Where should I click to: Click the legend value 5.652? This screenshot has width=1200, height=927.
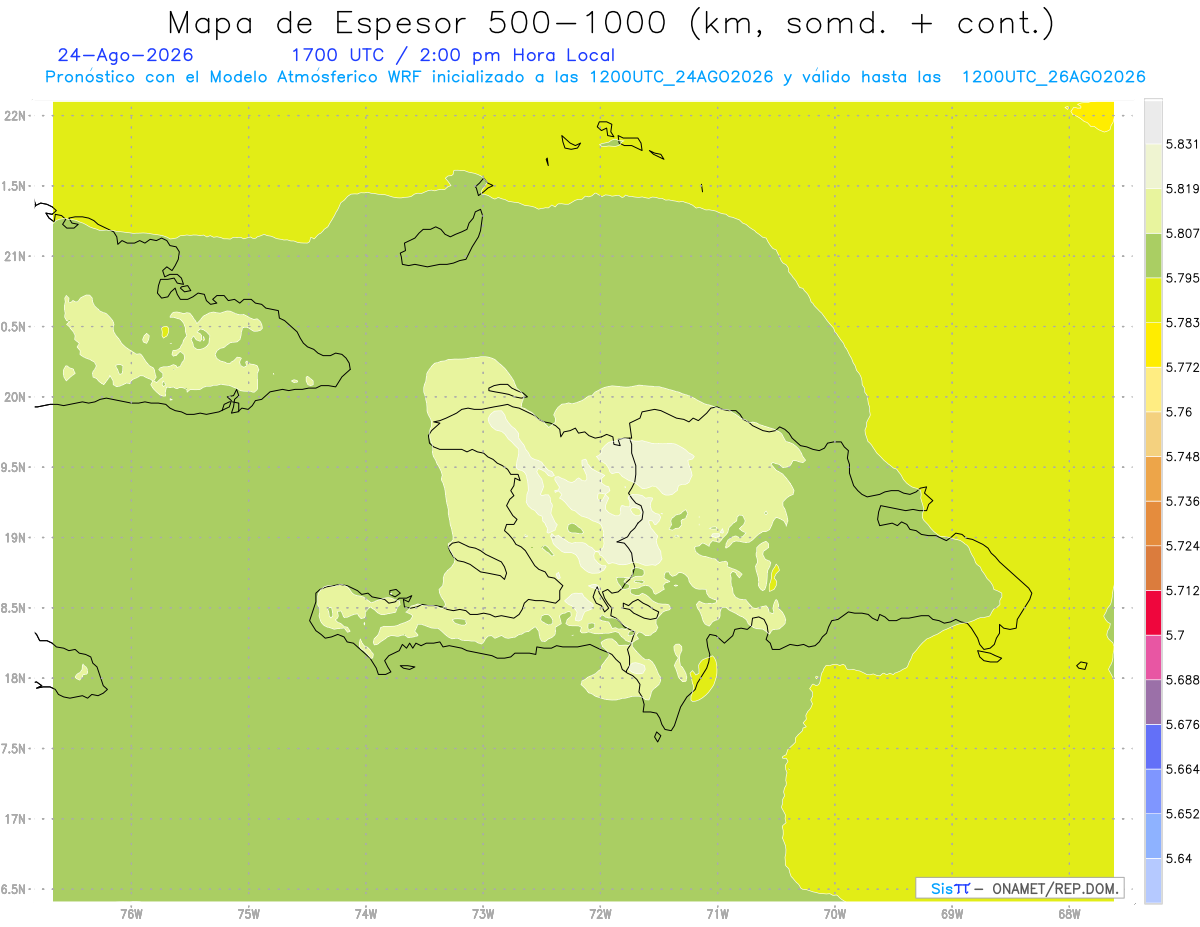pos(1183,813)
